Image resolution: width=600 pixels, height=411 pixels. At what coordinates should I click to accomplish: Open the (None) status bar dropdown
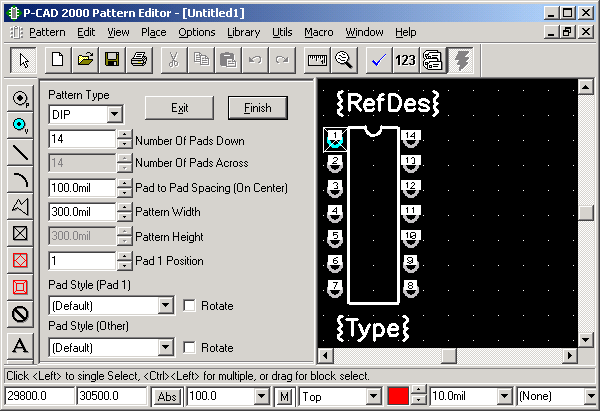(x=591, y=396)
